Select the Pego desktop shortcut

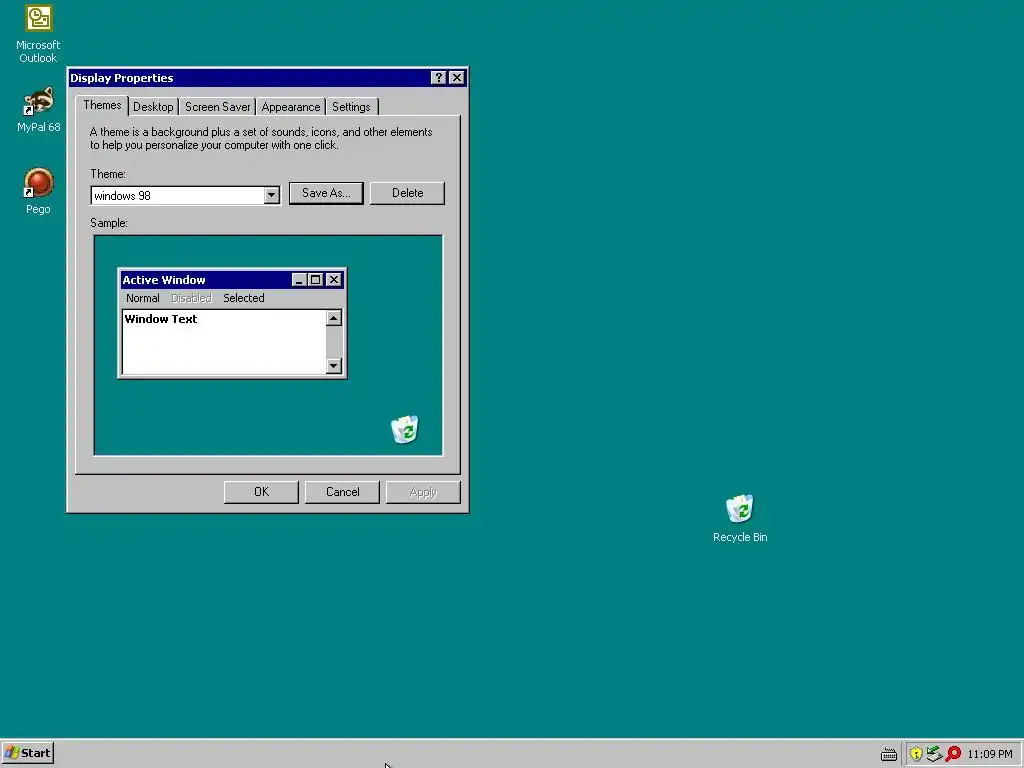38,191
